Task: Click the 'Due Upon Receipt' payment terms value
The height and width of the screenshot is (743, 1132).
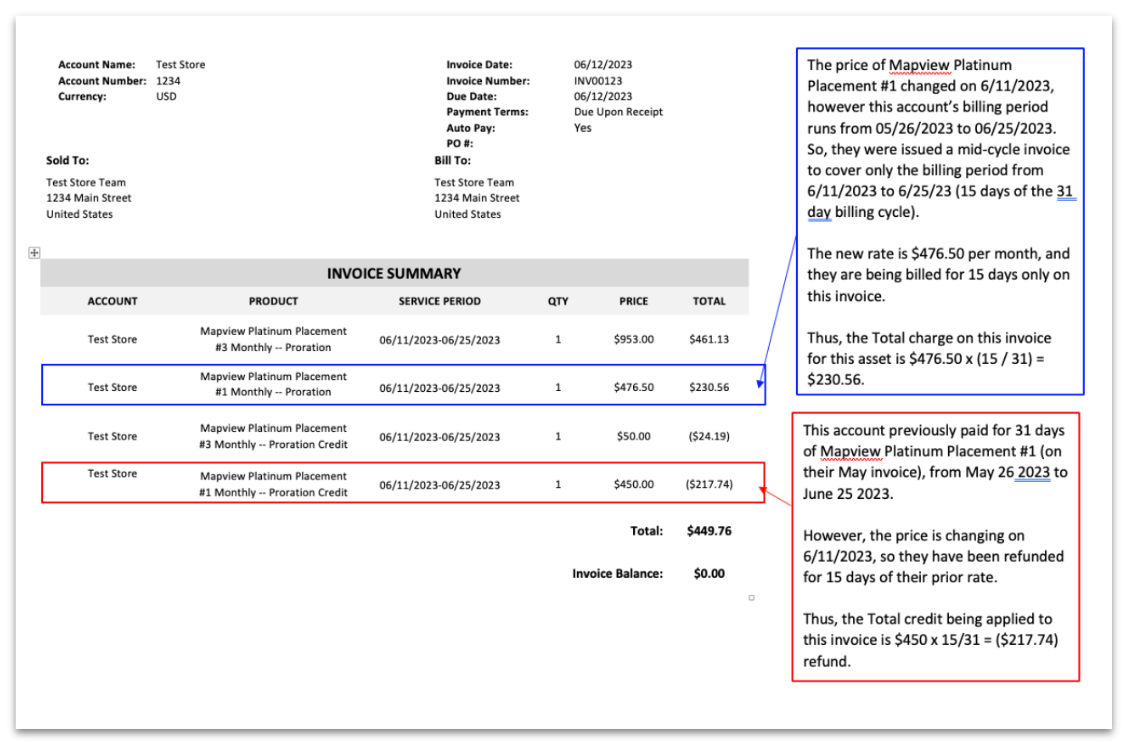Action: point(618,112)
